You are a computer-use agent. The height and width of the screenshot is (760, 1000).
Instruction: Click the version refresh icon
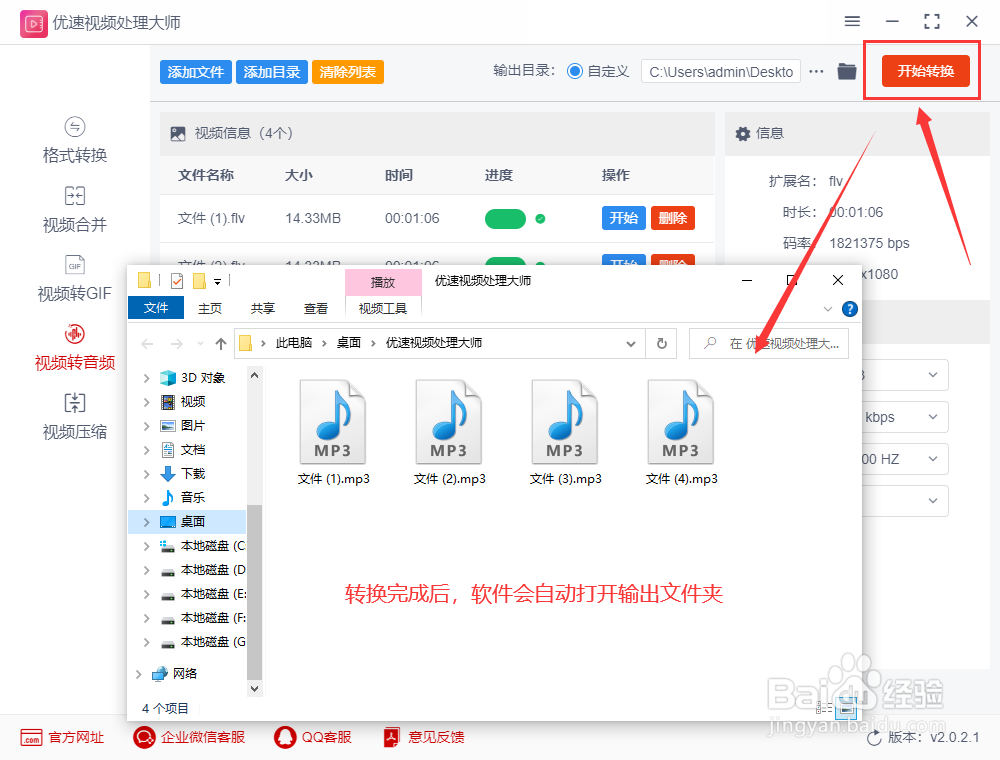[x=874, y=738]
